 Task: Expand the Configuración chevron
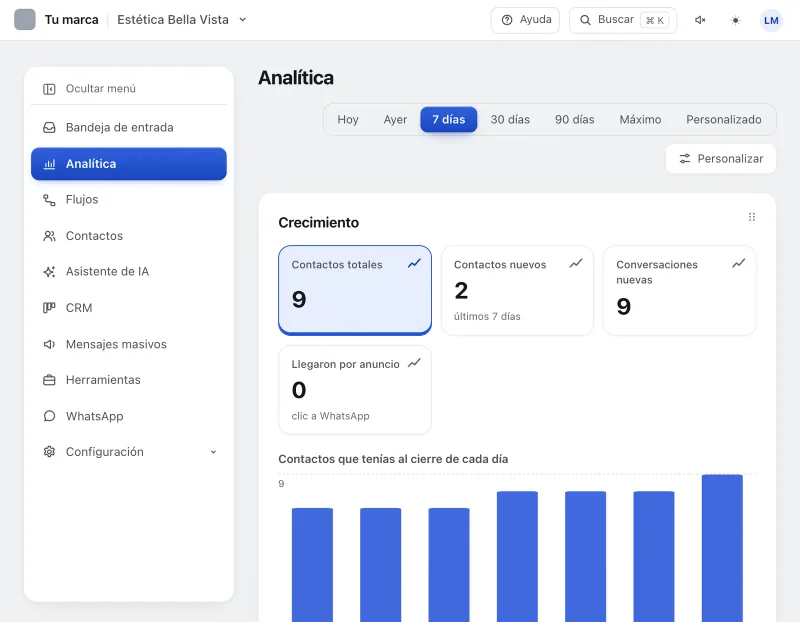213,452
